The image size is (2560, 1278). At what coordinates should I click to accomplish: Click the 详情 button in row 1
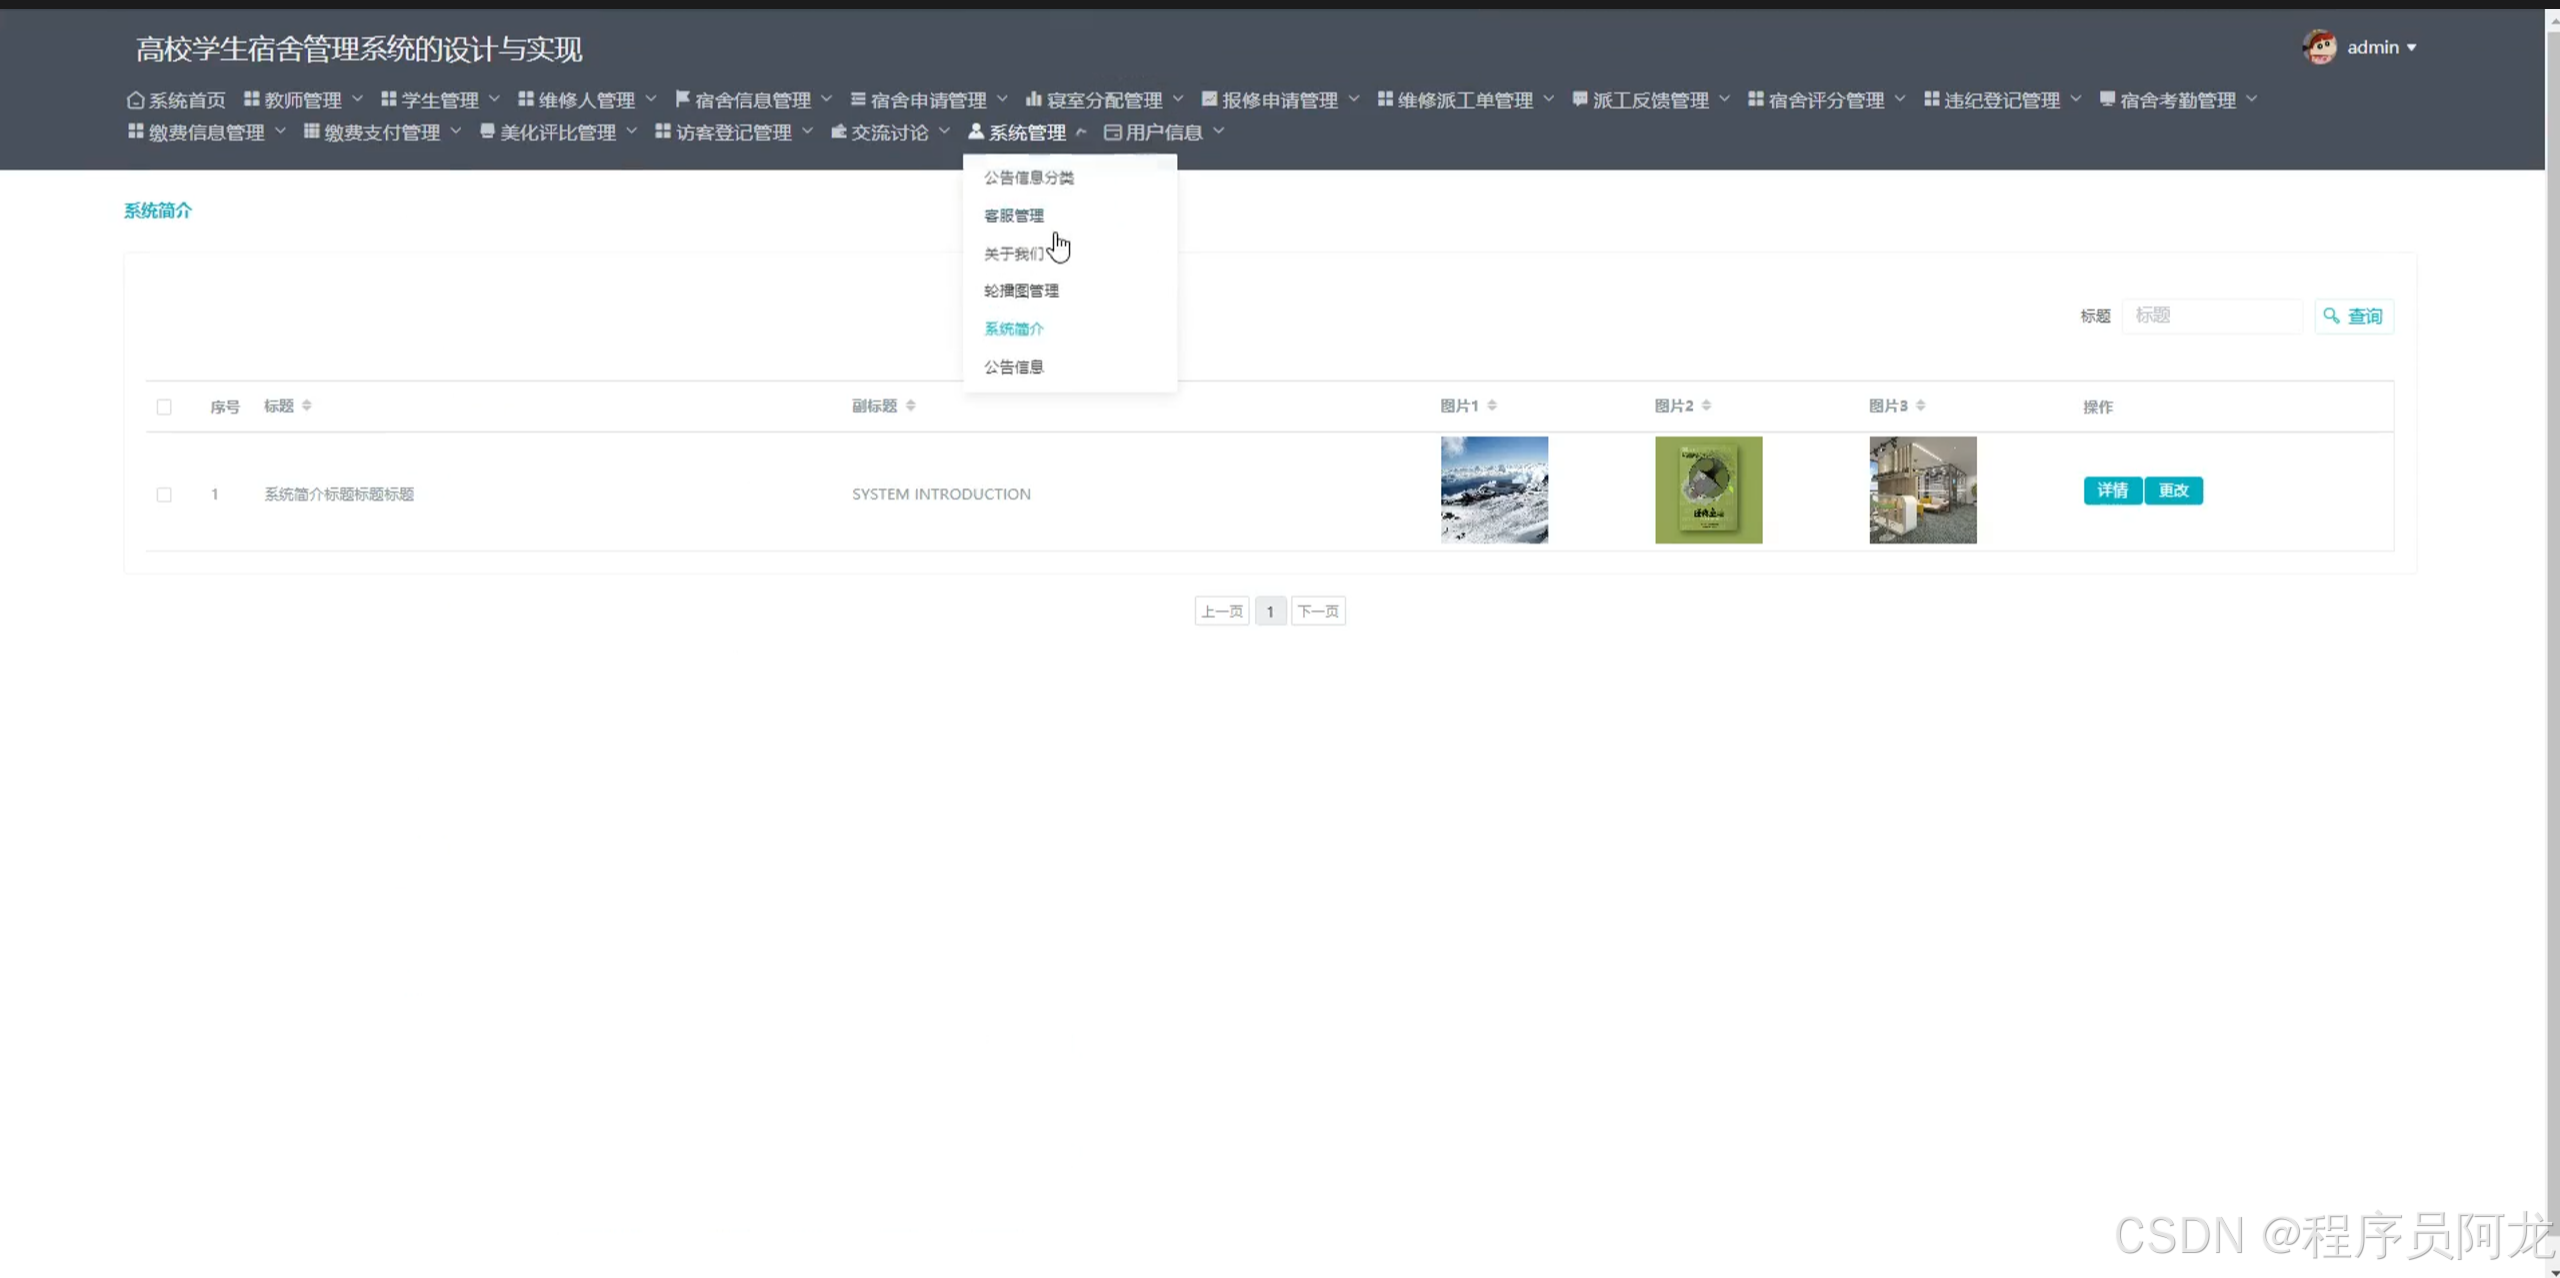coord(2112,490)
